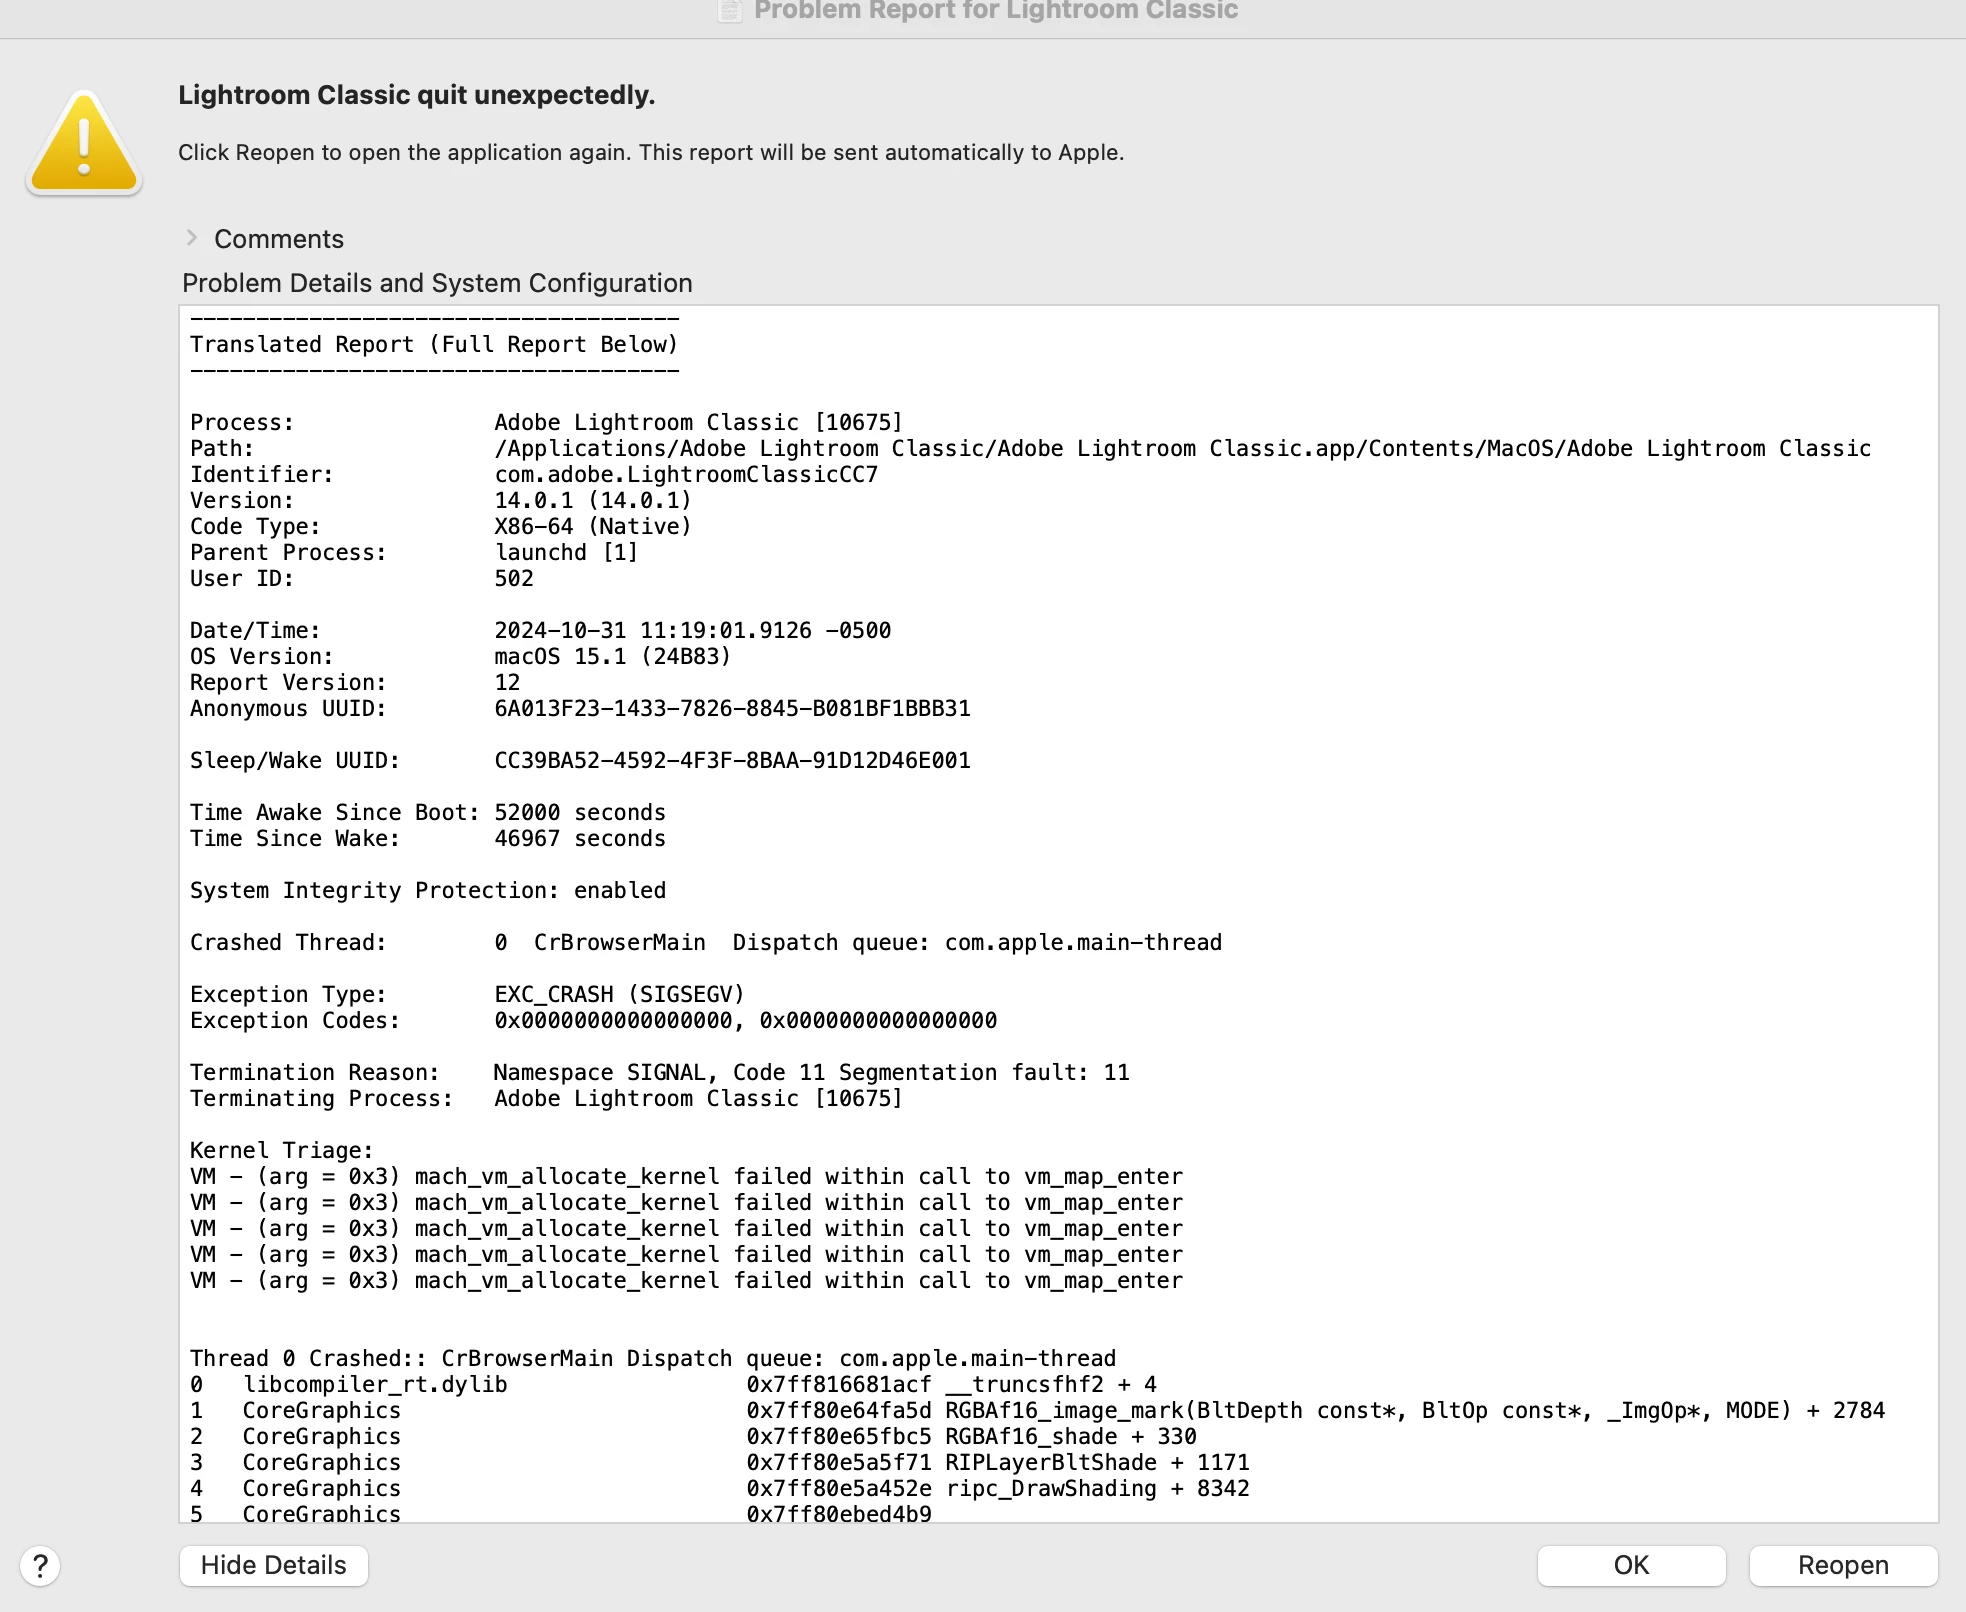The height and width of the screenshot is (1612, 1966).
Task: Click the document icon in title bar
Action: click(731, 10)
